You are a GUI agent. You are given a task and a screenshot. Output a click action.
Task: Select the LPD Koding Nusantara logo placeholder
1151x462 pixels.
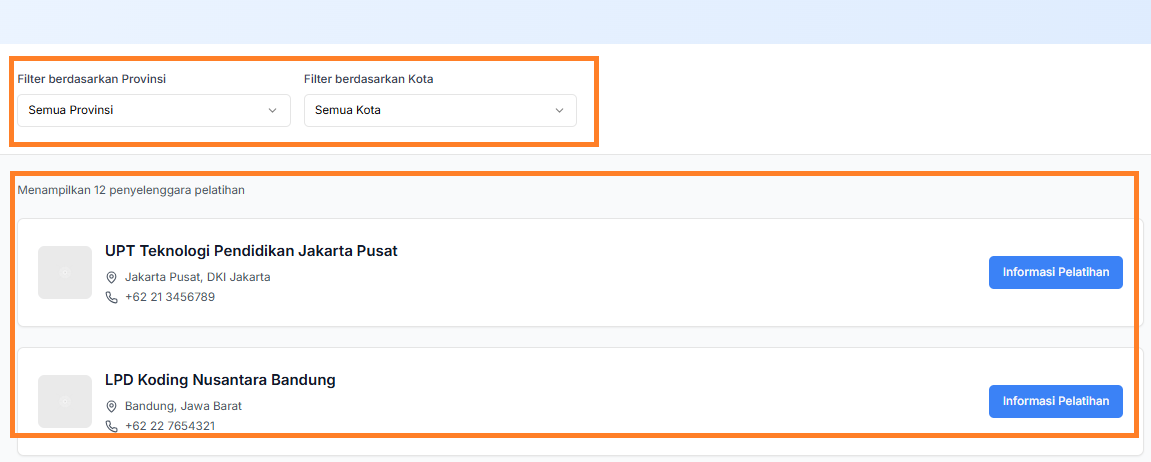(65, 402)
